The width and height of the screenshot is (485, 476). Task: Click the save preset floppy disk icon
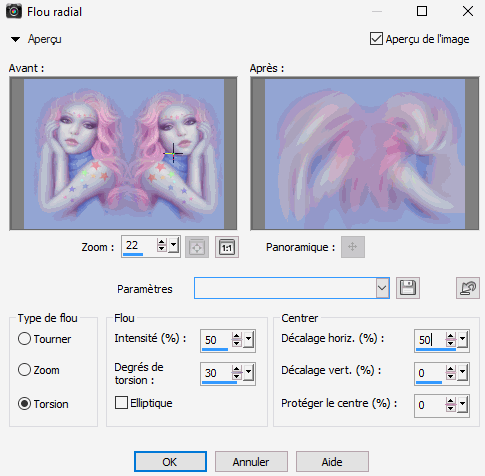pyautogui.click(x=408, y=288)
